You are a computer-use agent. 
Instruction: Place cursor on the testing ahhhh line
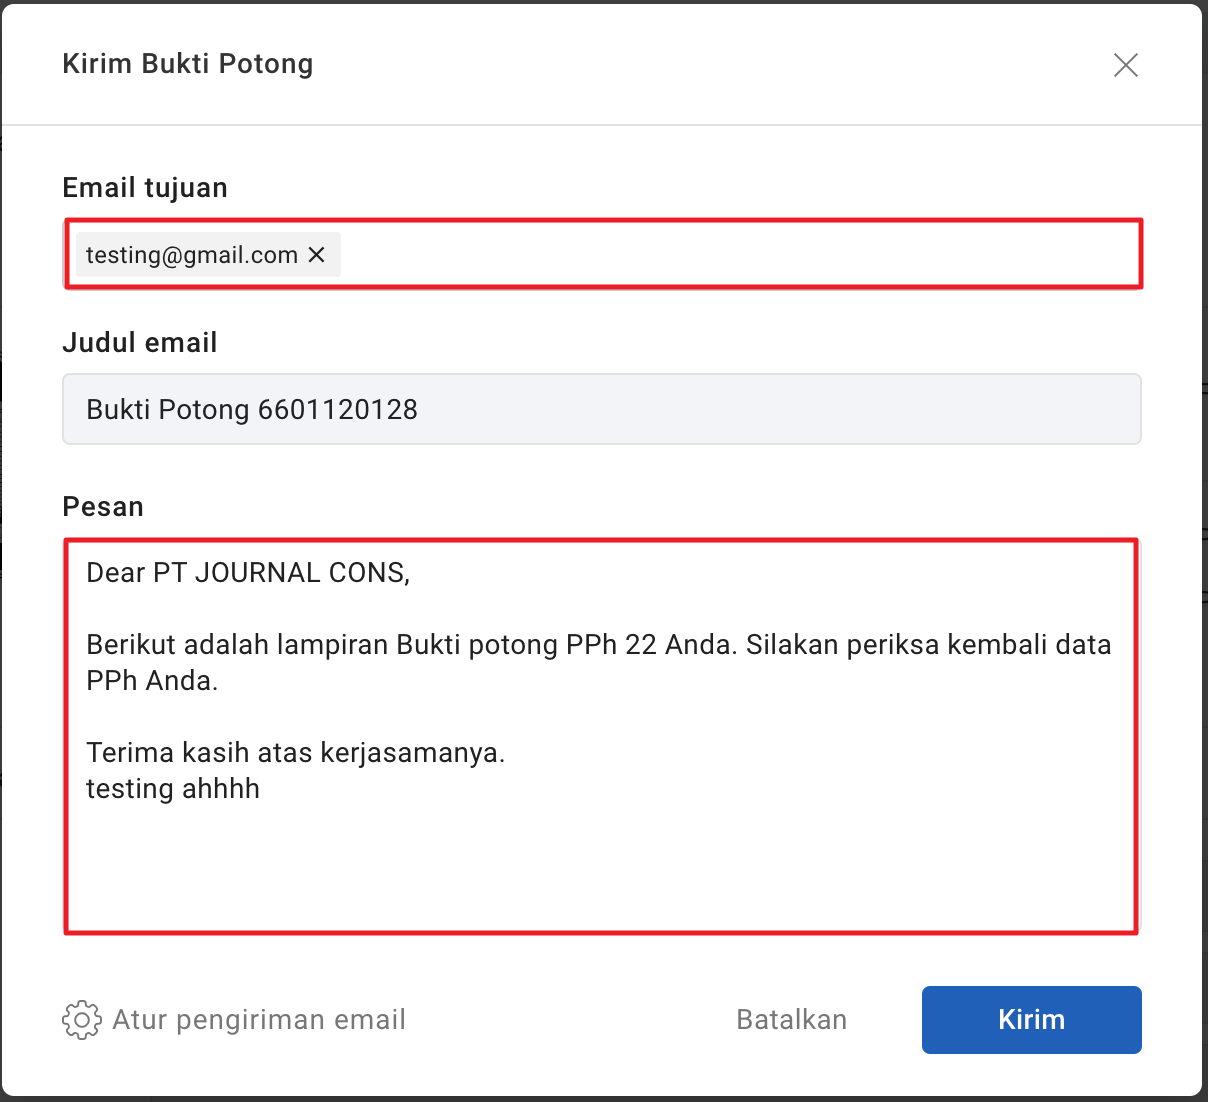click(173, 789)
